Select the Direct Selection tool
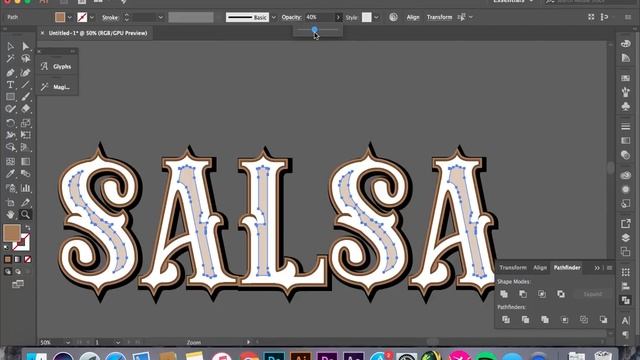640x360 pixels. point(26,46)
